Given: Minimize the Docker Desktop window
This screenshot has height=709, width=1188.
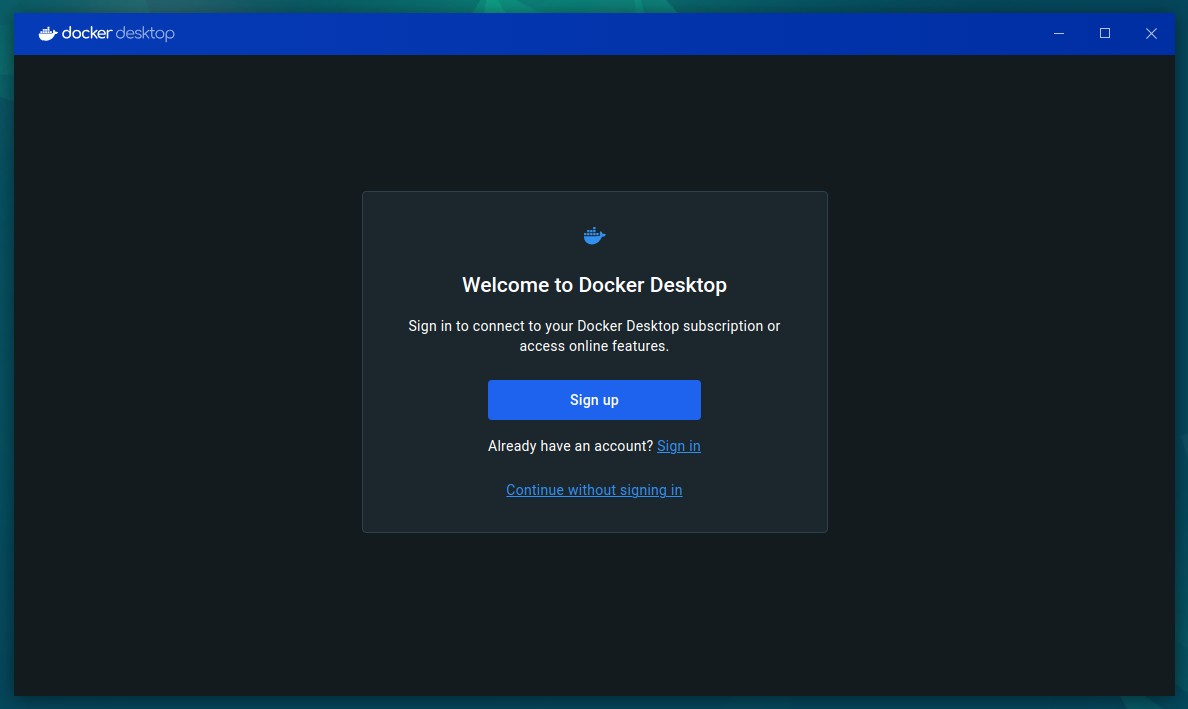Looking at the screenshot, I should click(x=1058, y=33).
